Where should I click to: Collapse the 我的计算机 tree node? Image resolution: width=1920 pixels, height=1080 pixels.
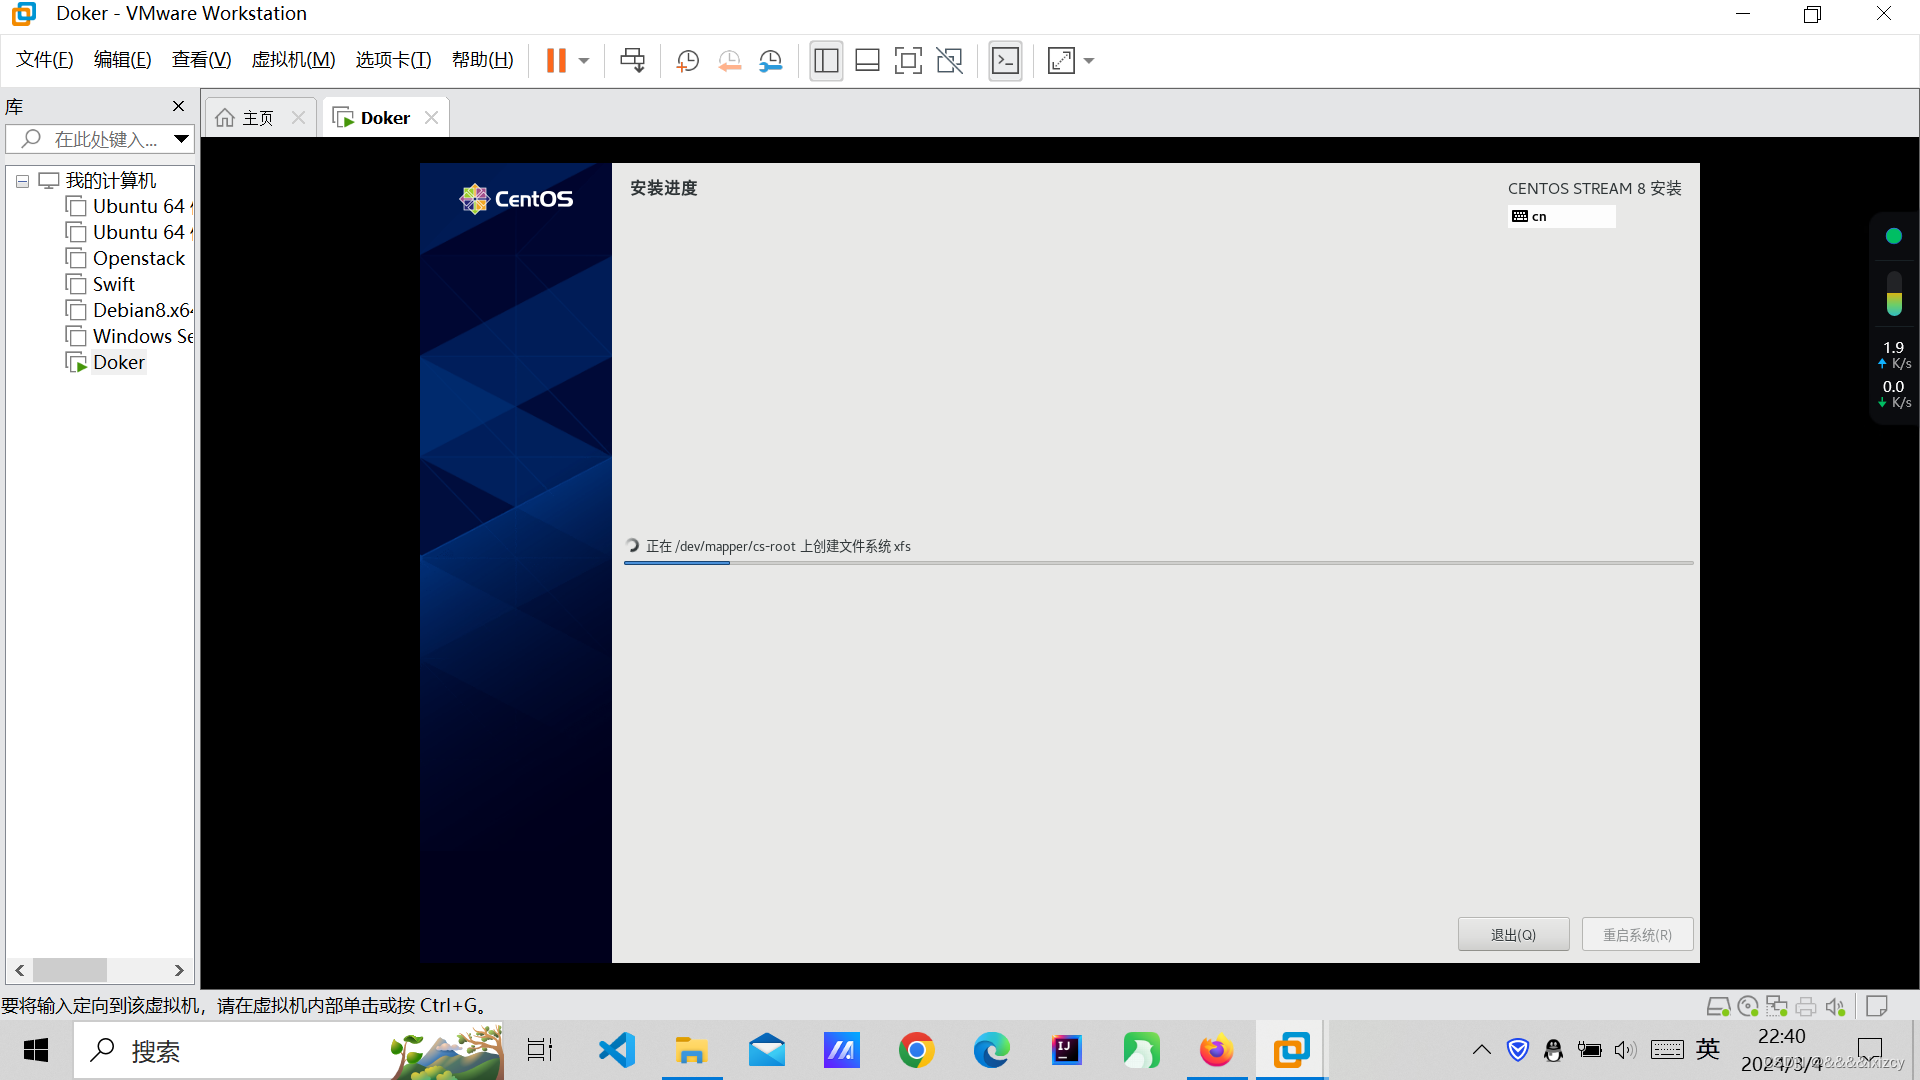(22, 181)
